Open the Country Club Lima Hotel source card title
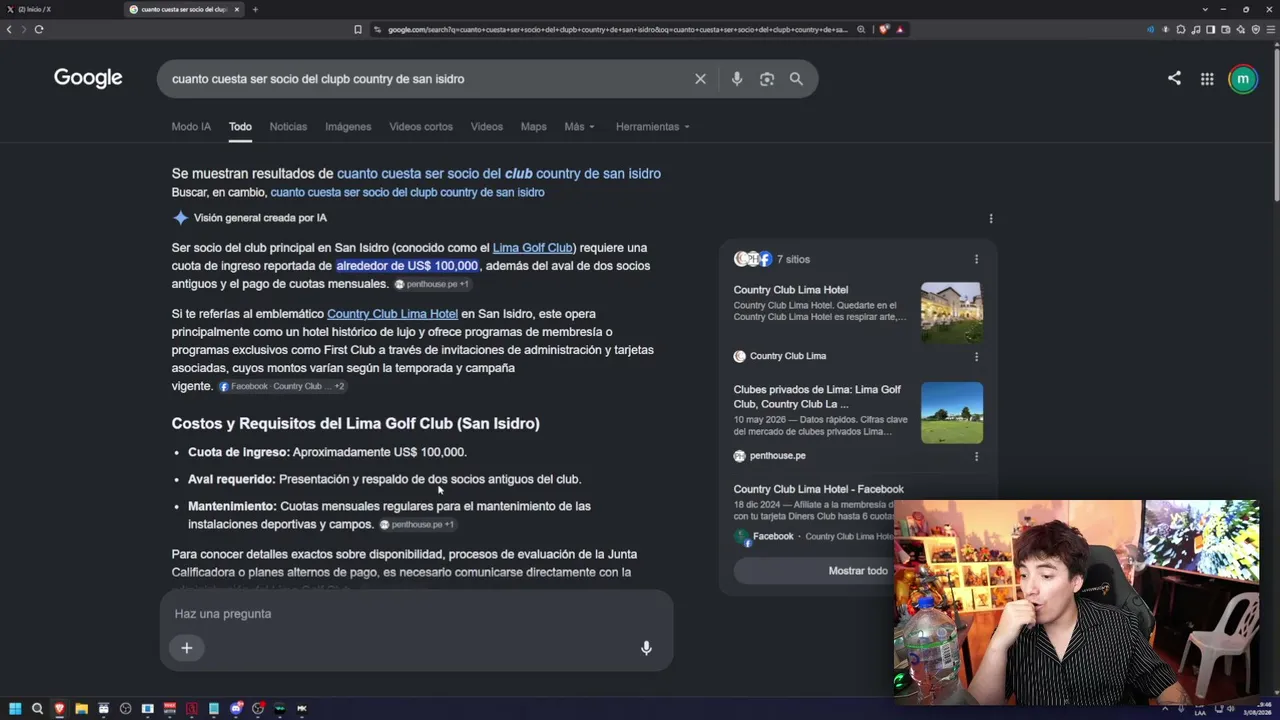The image size is (1280, 720). click(x=791, y=290)
